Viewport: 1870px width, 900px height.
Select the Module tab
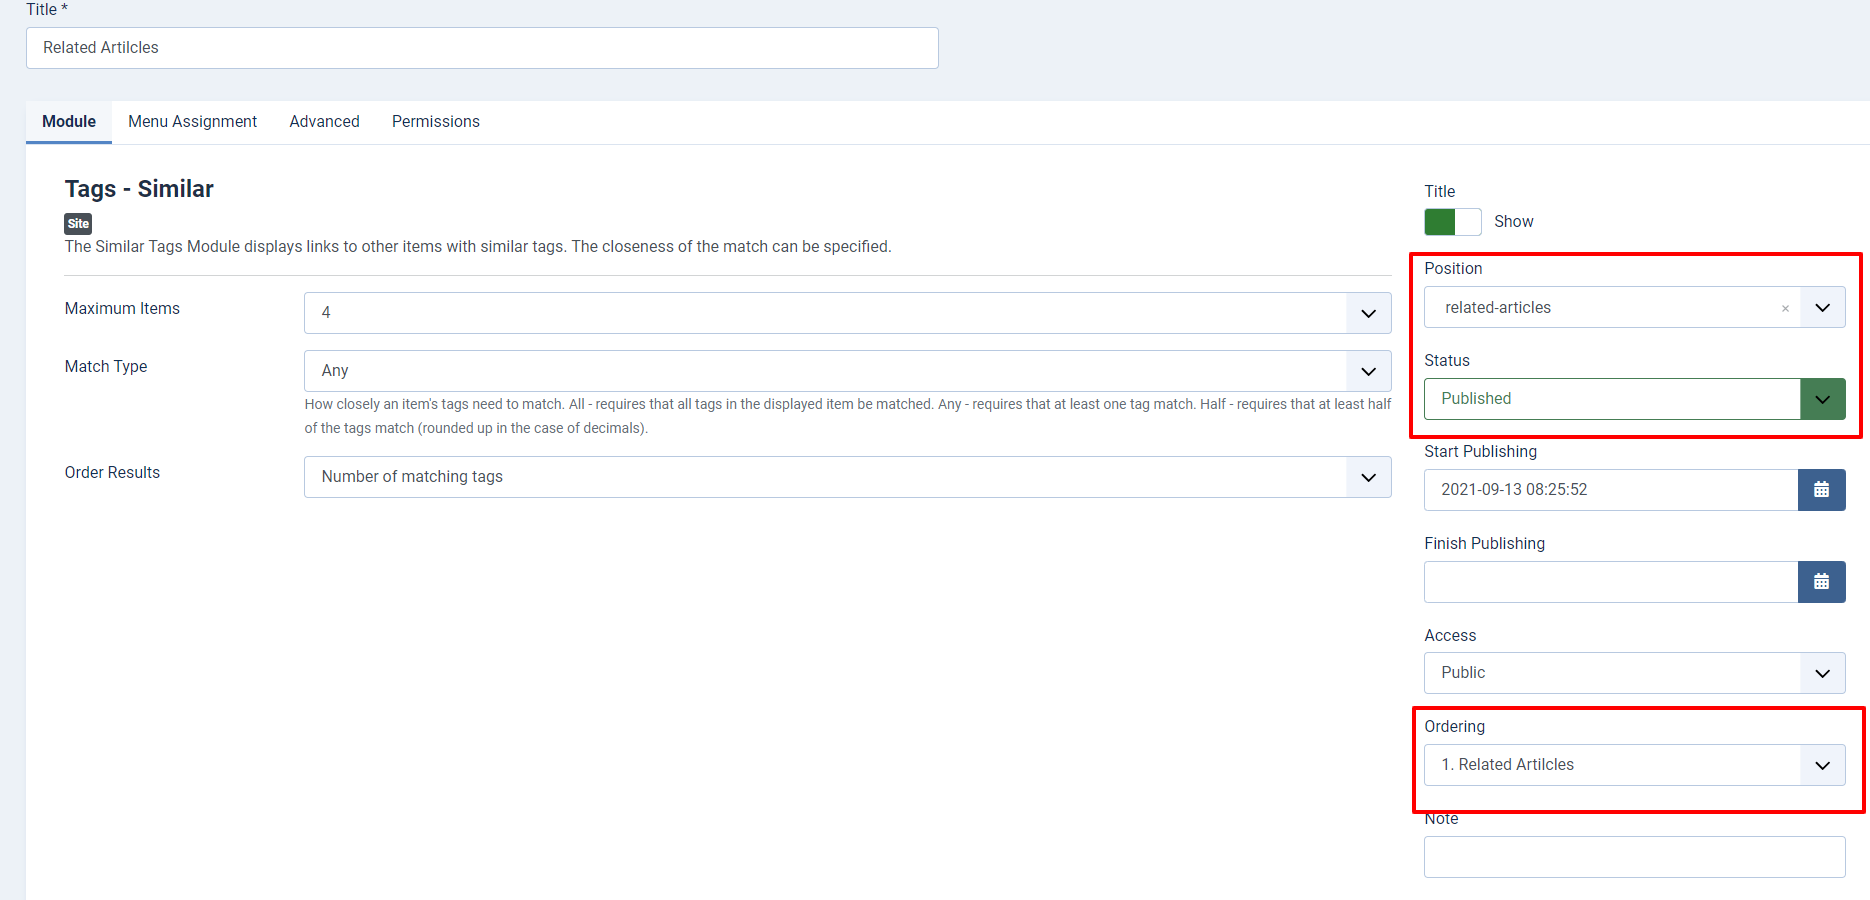(69, 122)
